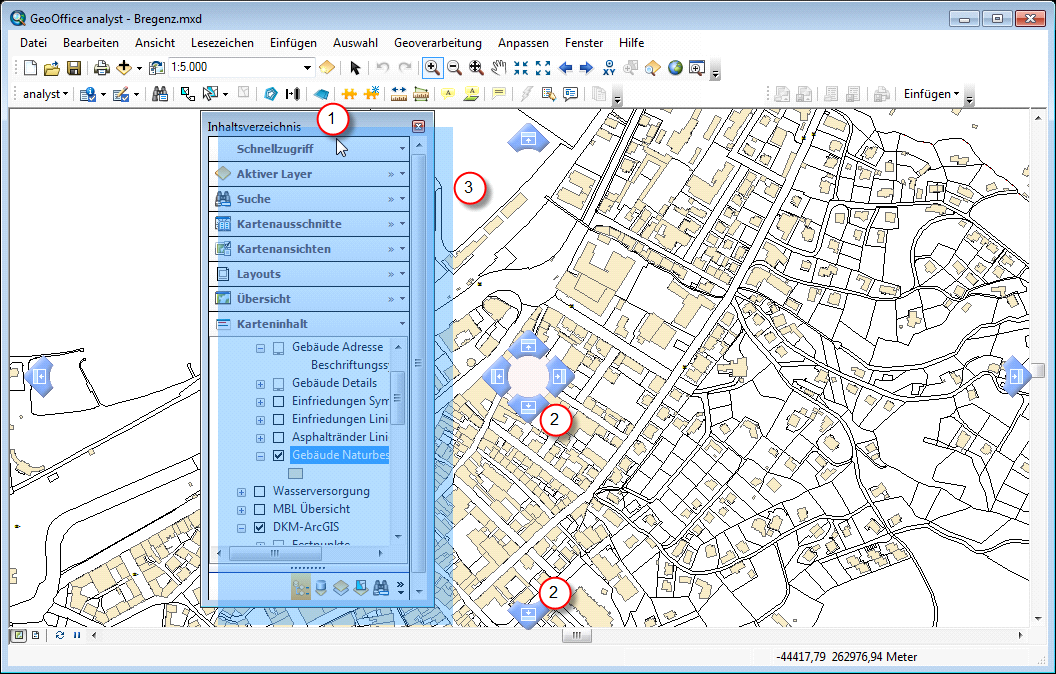Enable the Wasserversorgung layer checkbox
The height and width of the screenshot is (674, 1056).
pyautogui.click(x=260, y=492)
